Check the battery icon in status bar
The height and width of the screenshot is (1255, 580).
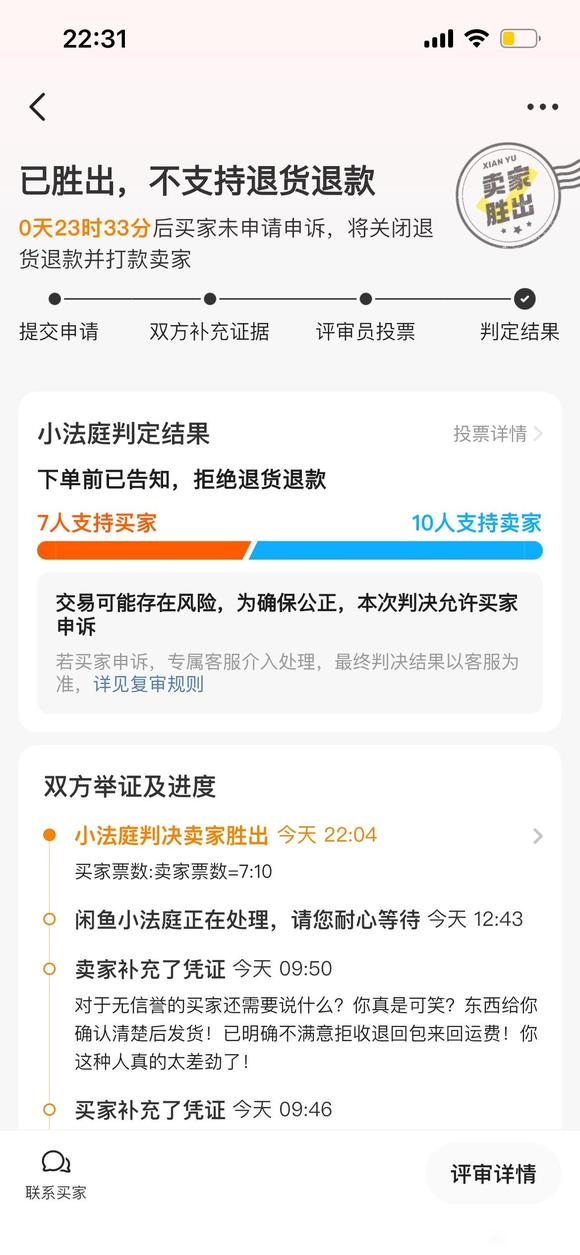pos(520,39)
